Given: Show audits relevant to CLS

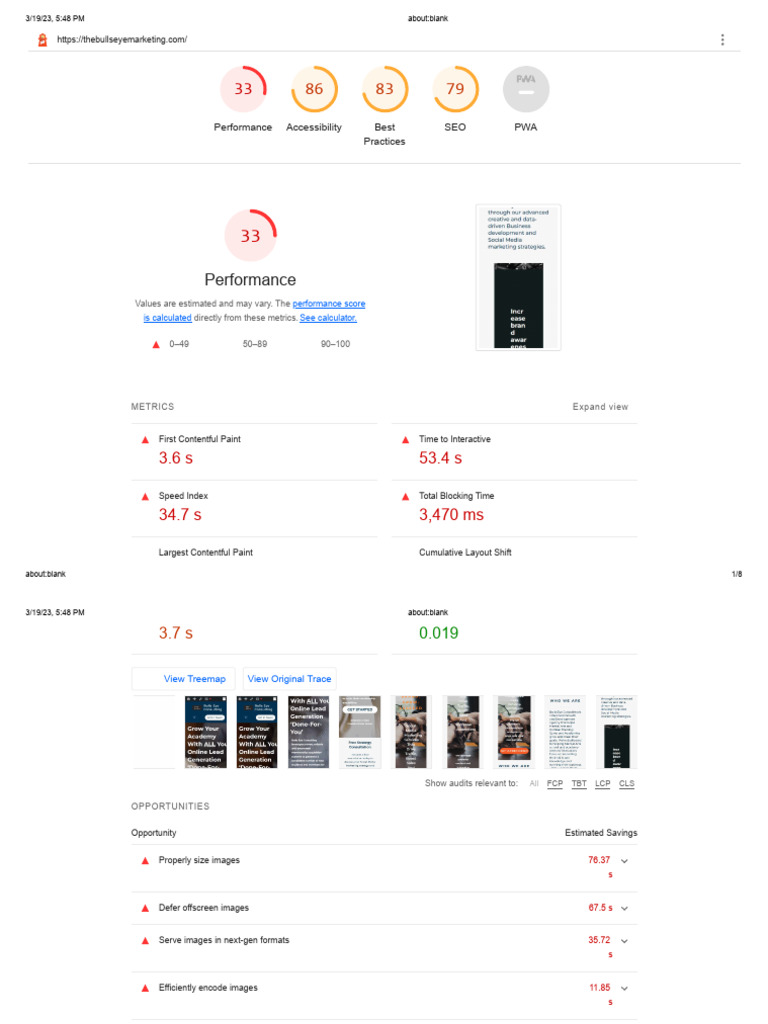Looking at the screenshot, I should 626,784.
